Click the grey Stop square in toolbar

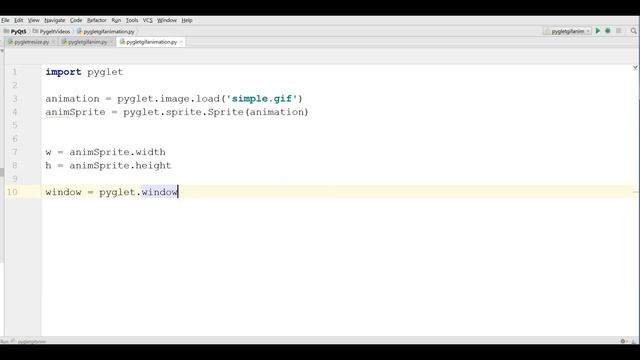click(618, 31)
